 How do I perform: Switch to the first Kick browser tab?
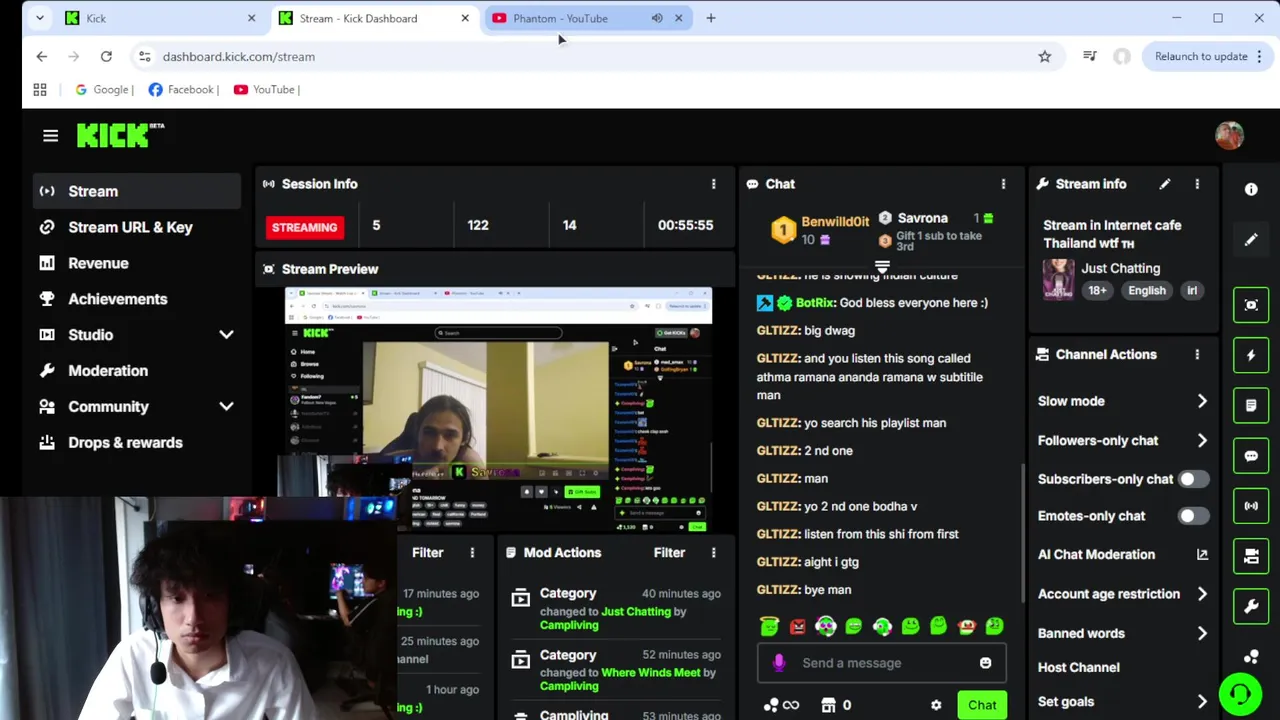[158, 18]
